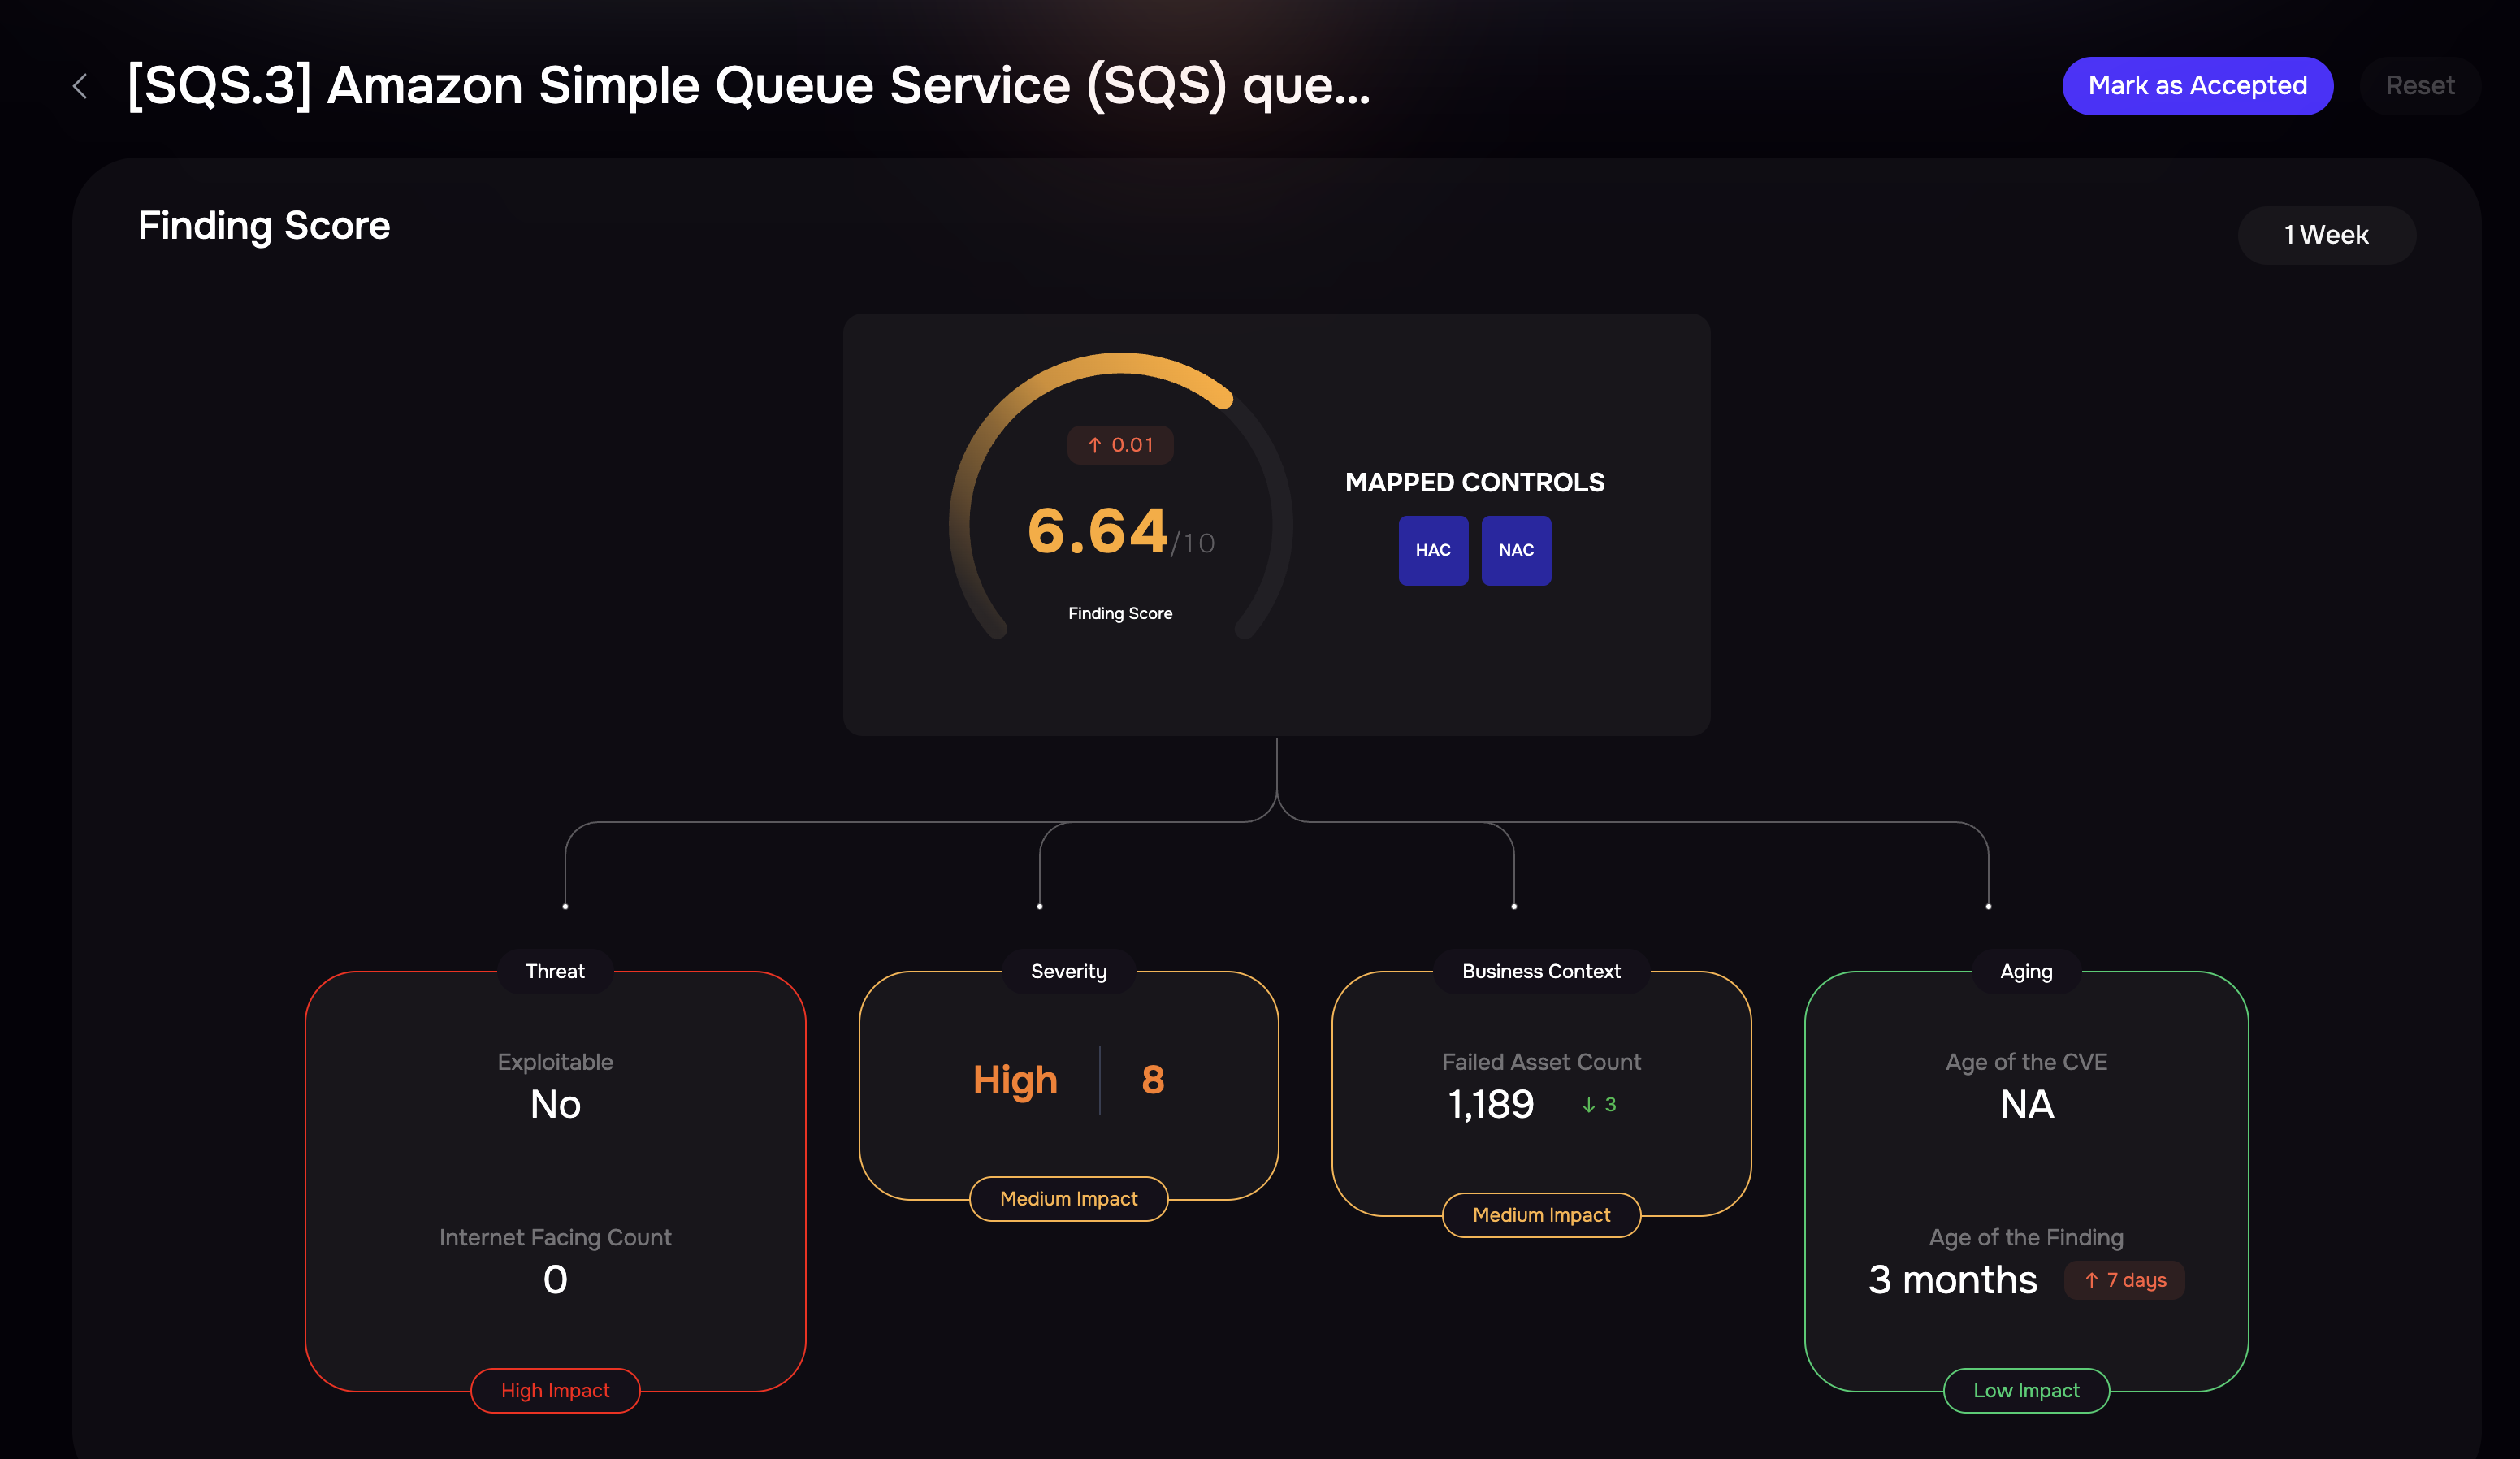Viewport: 2520px width, 1459px height.
Task: Click the High Impact tag
Action: point(555,1390)
